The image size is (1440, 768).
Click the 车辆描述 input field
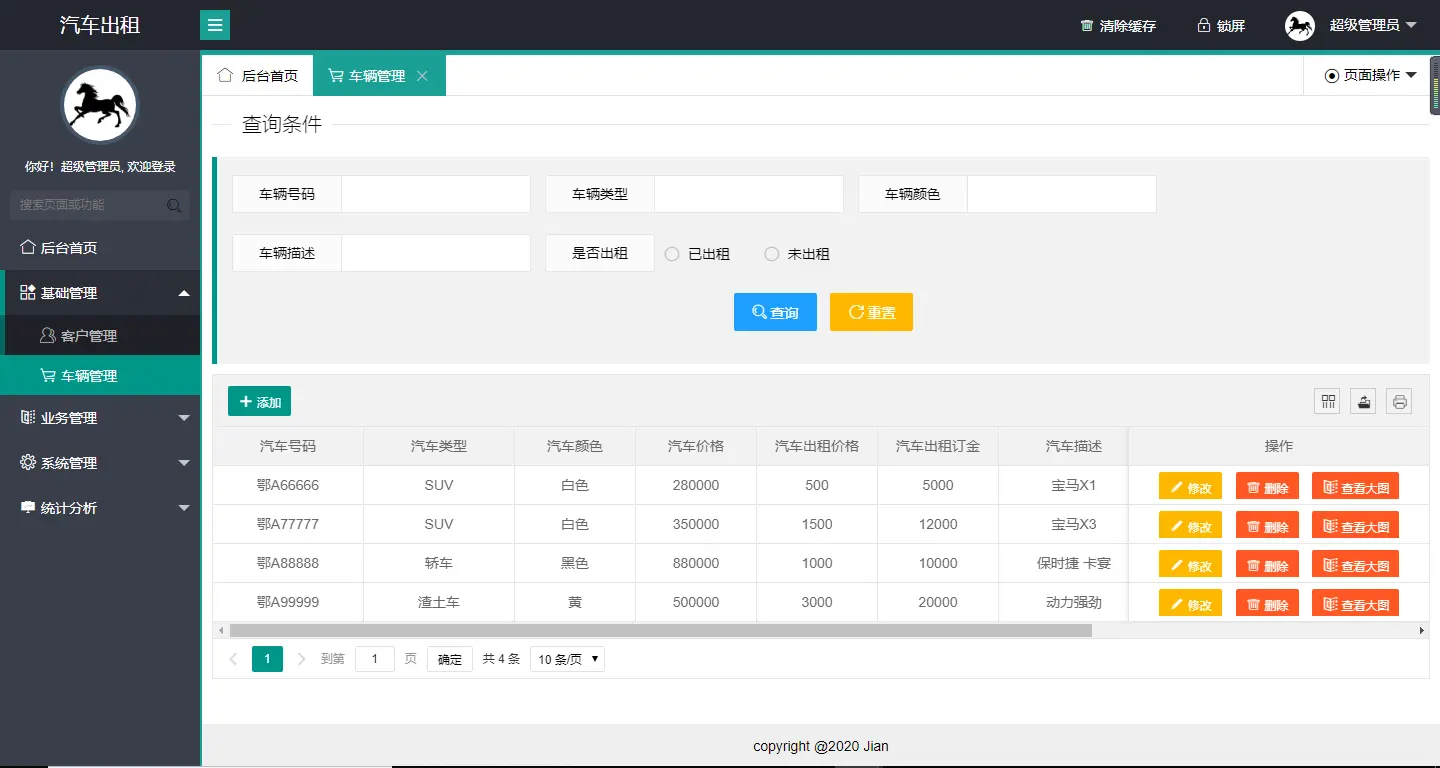[x=436, y=253]
